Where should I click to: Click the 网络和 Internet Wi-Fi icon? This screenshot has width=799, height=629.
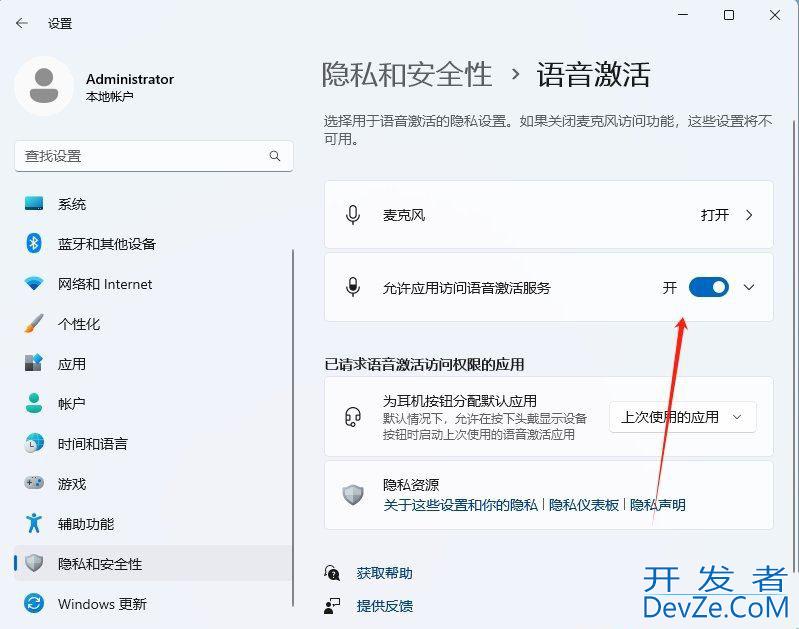click(34, 283)
